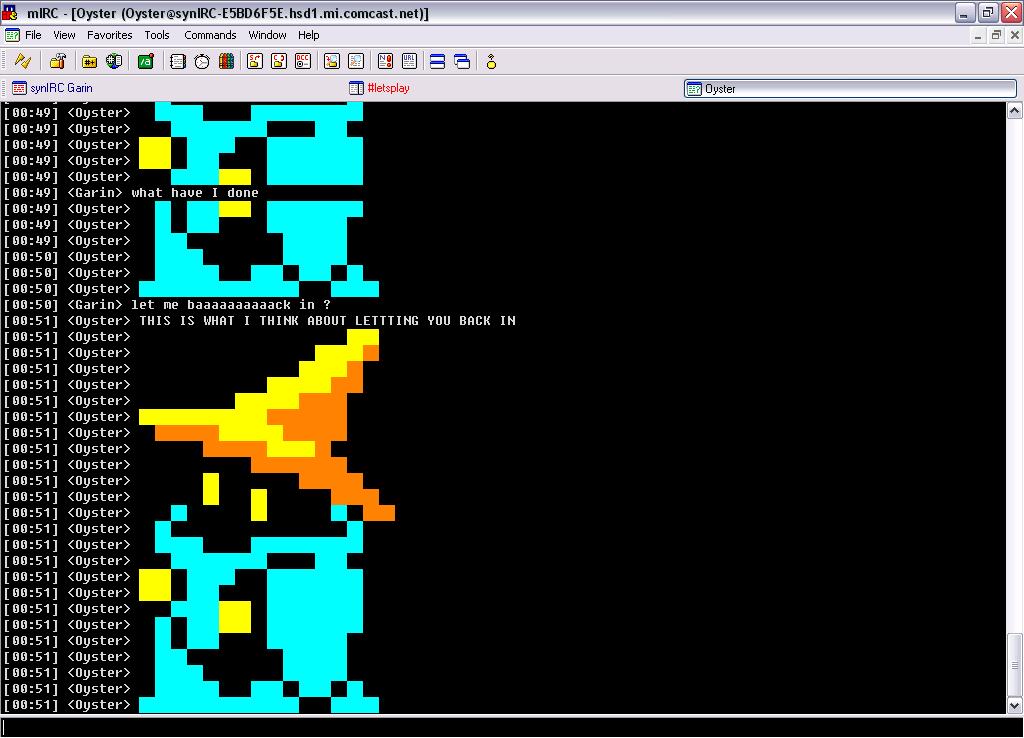Restore the Oyster child window
This screenshot has height=738, width=1024.
(x=996, y=35)
